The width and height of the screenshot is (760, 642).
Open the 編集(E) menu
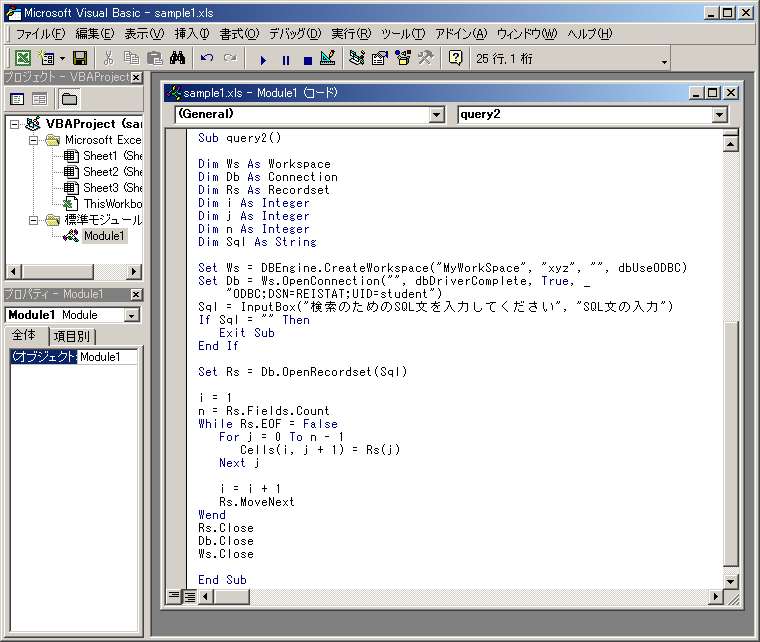[x=95, y=34]
